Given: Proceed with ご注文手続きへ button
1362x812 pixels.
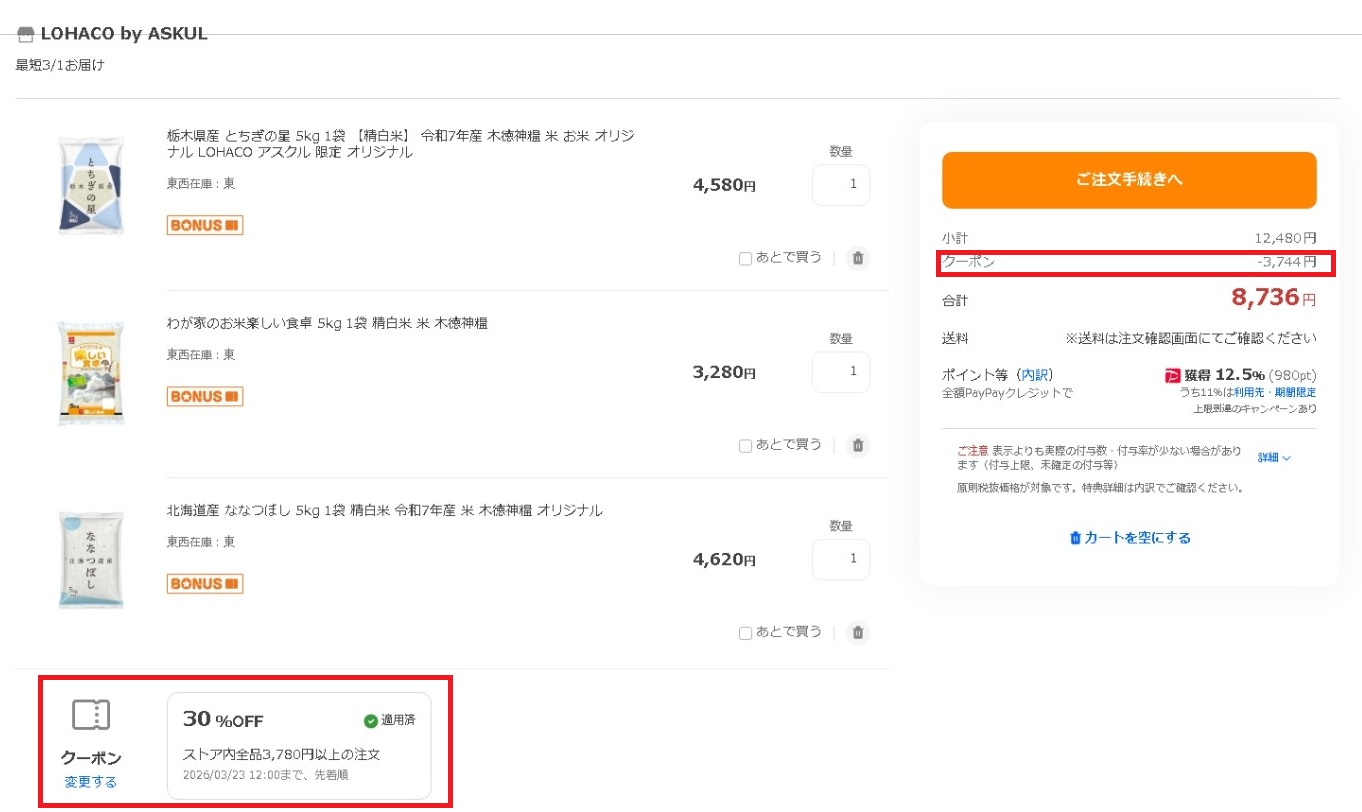Looking at the screenshot, I should click(x=1128, y=180).
